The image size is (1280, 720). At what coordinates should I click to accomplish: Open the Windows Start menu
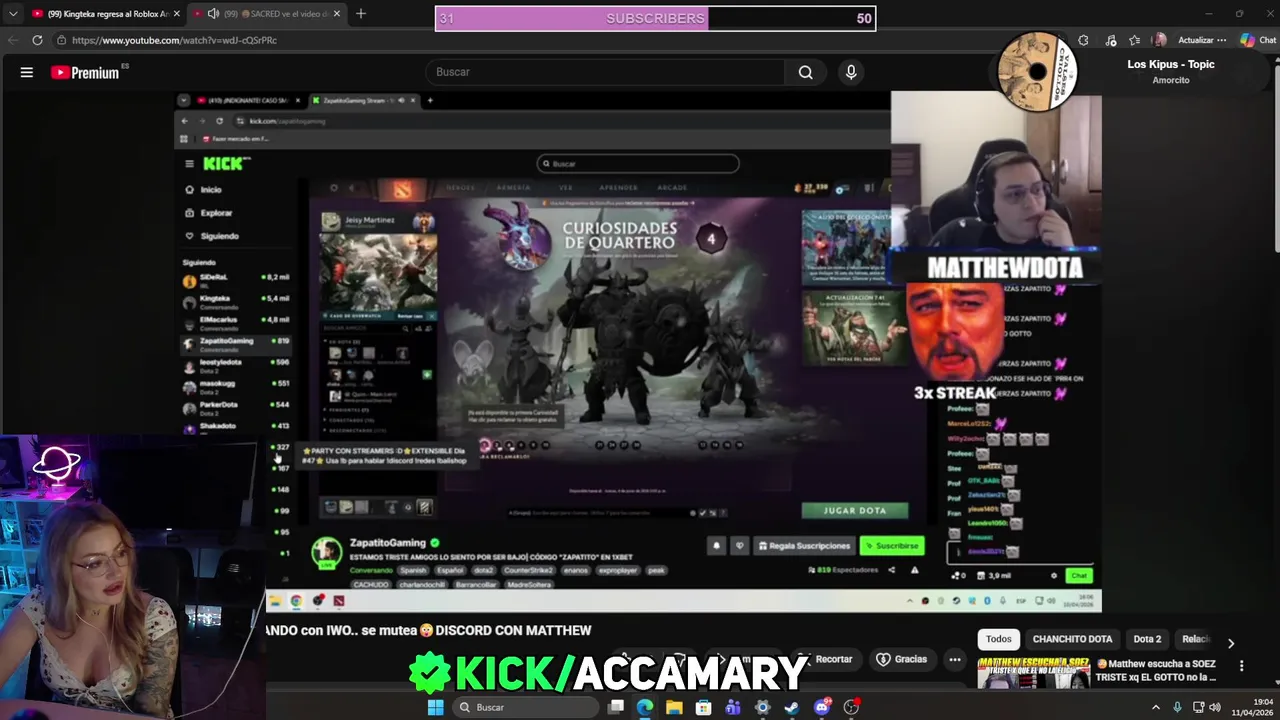(x=435, y=707)
